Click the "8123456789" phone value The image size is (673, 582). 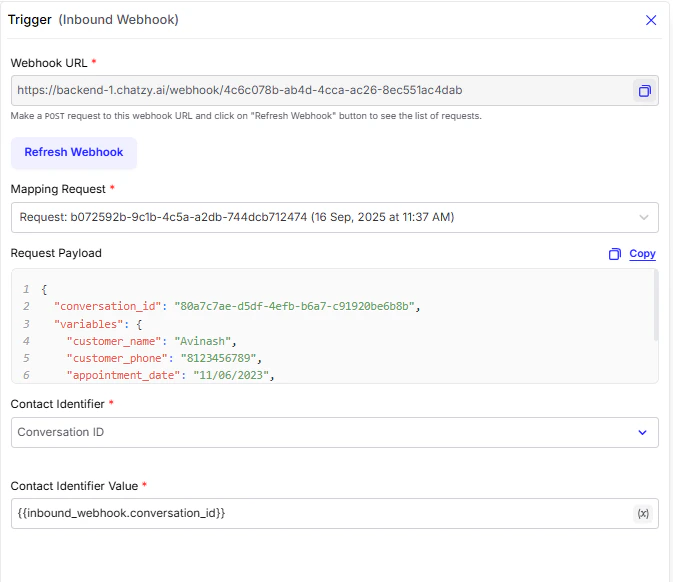(218, 358)
